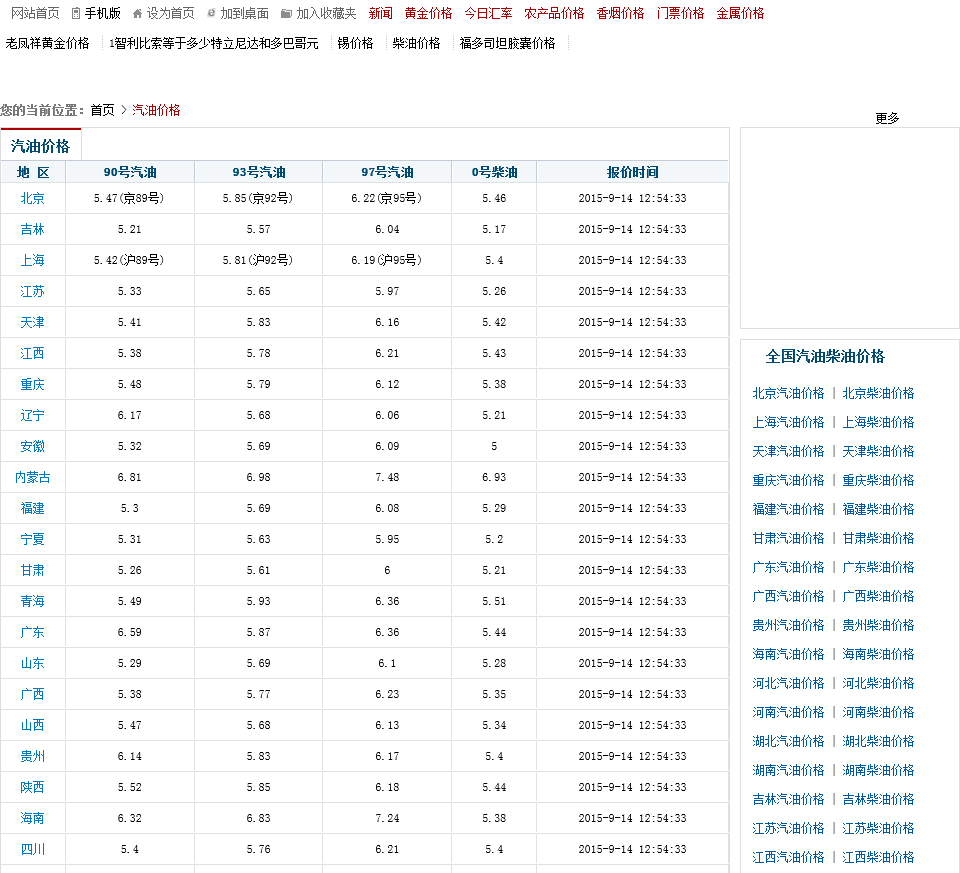The height and width of the screenshot is (873, 960).
Task: Open the 福建 region link in the table
Action: pos(32,508)
